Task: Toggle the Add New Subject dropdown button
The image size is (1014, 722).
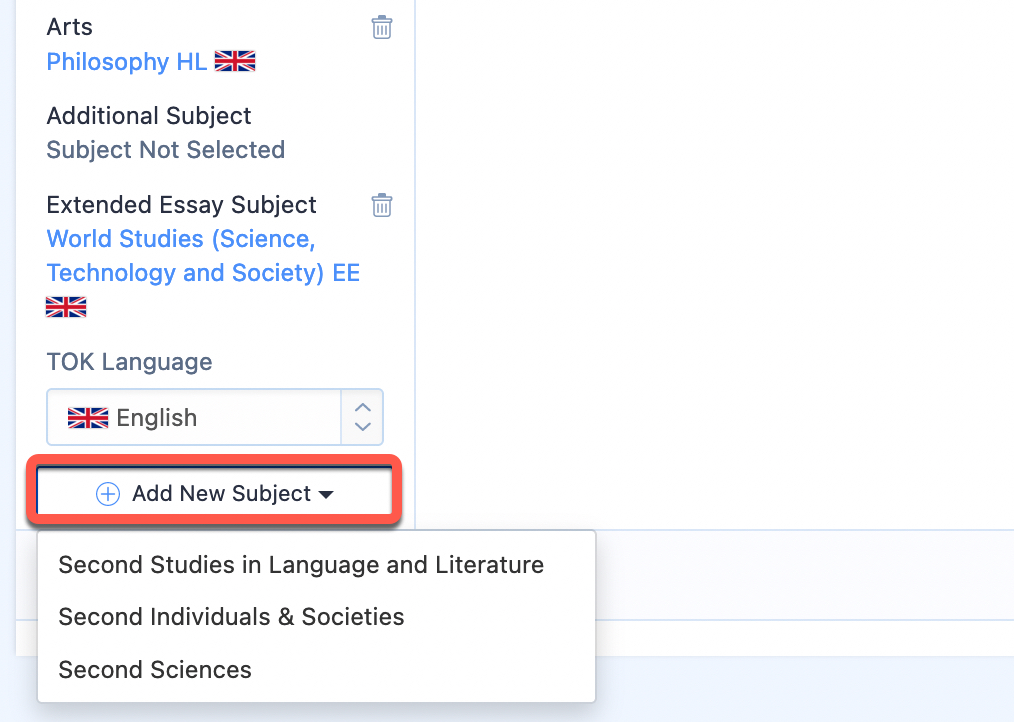Action: pyautogui.click(x=215, y=493)
